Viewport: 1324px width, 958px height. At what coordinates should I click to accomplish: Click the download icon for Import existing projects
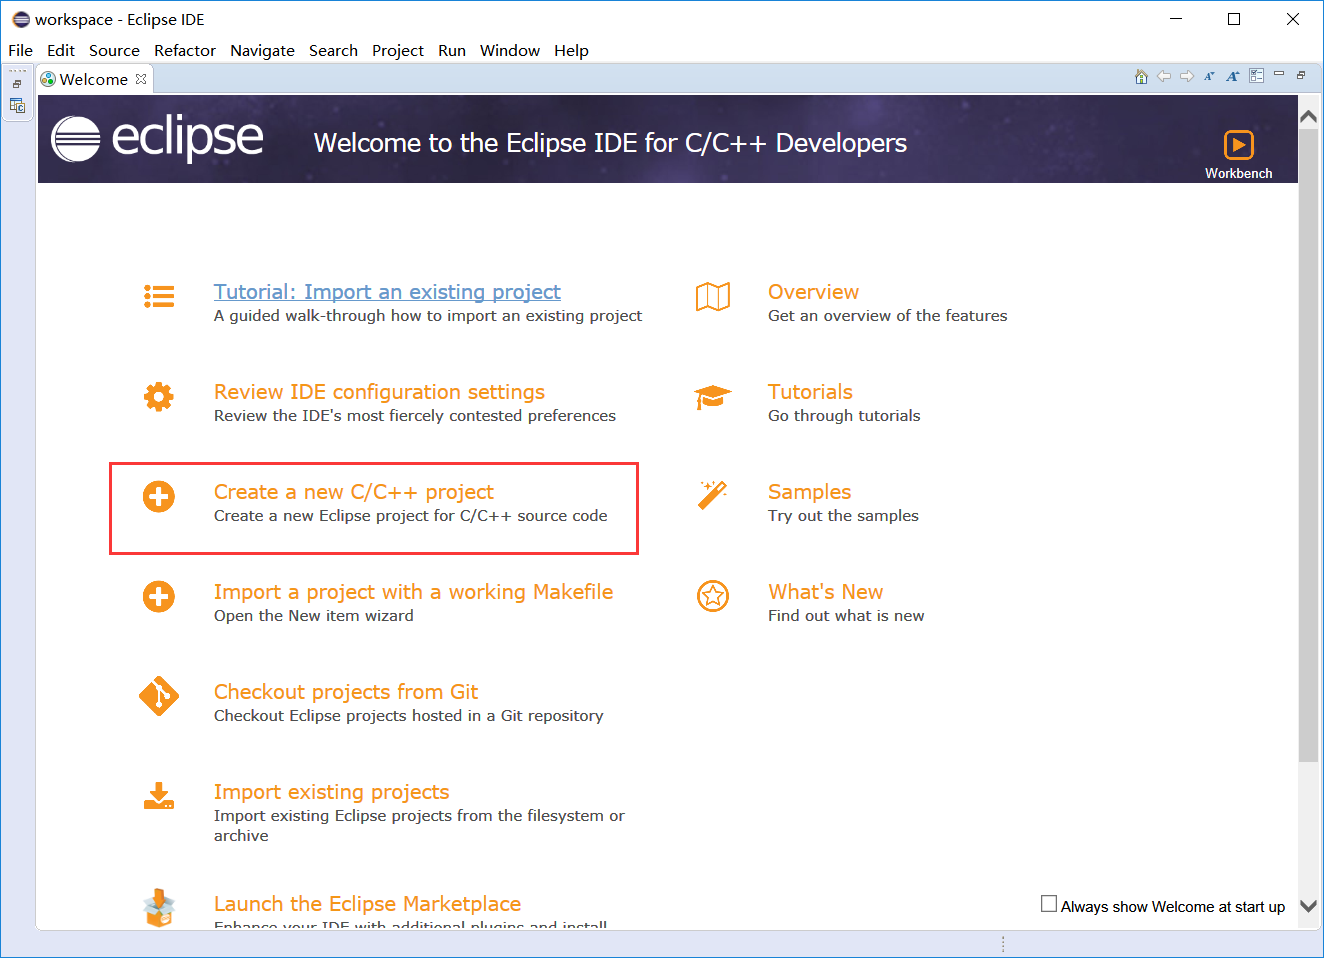(159, 796)
